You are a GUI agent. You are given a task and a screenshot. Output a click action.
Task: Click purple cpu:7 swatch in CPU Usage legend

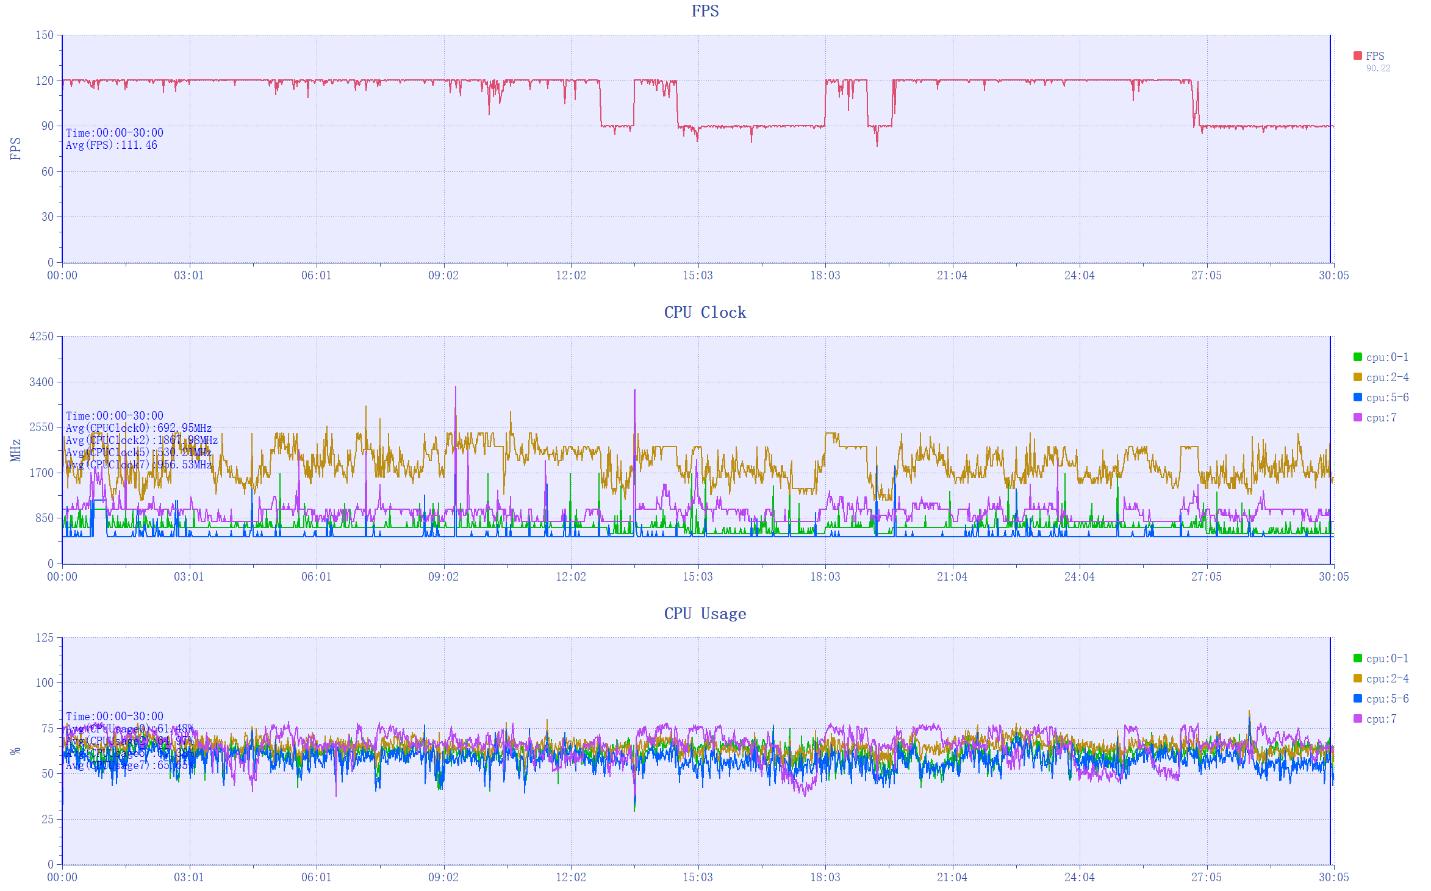[1358, 718]
